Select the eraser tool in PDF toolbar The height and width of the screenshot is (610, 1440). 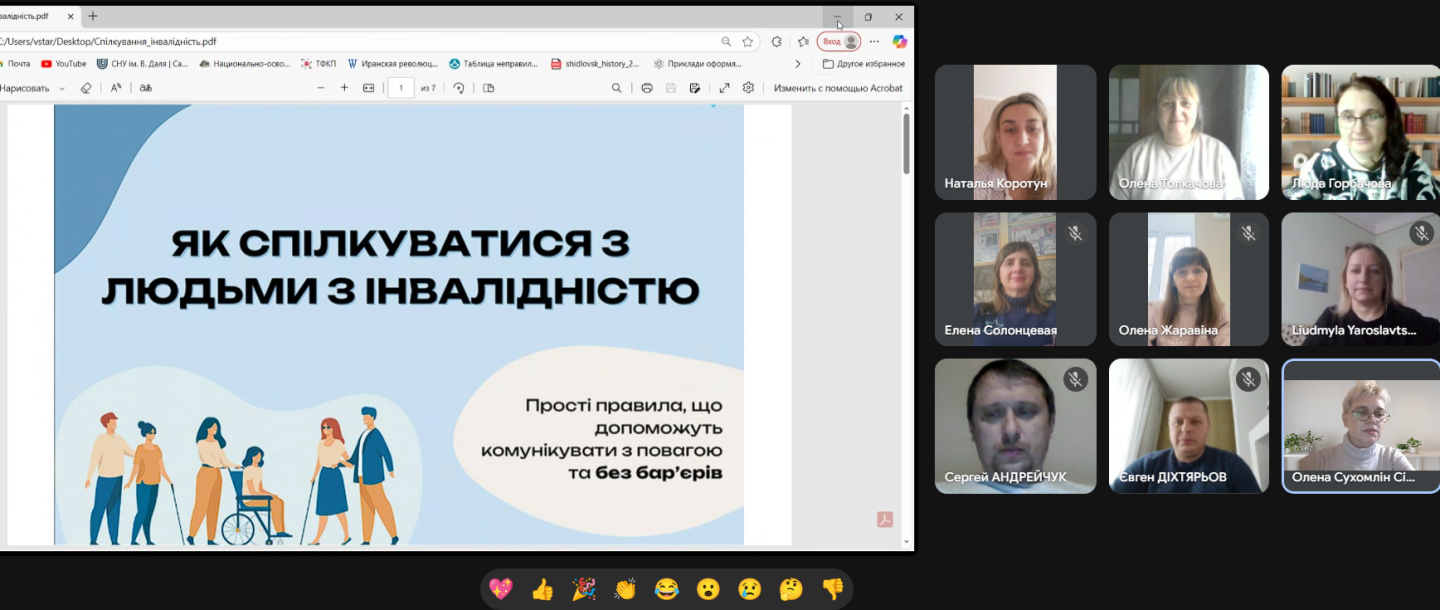(86, 88)
